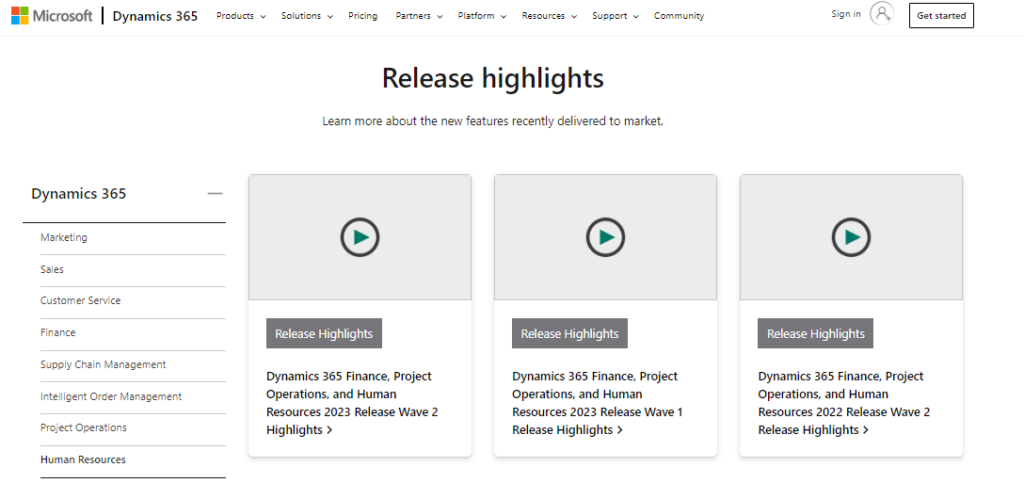Select Marketing in the sidebar

[64, 238]
